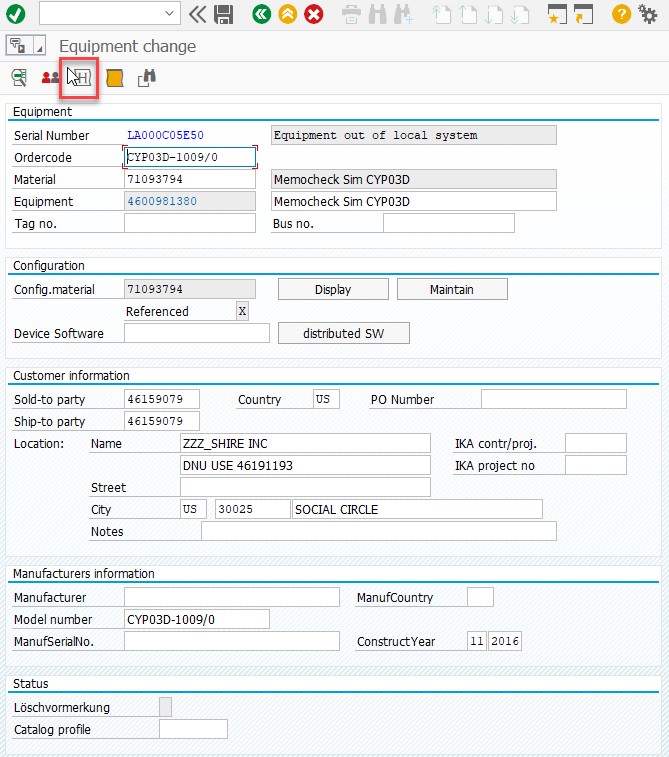Expand the command field dropdown arrow
This screenshot has width=669, height=757.
tap(170, 14)
